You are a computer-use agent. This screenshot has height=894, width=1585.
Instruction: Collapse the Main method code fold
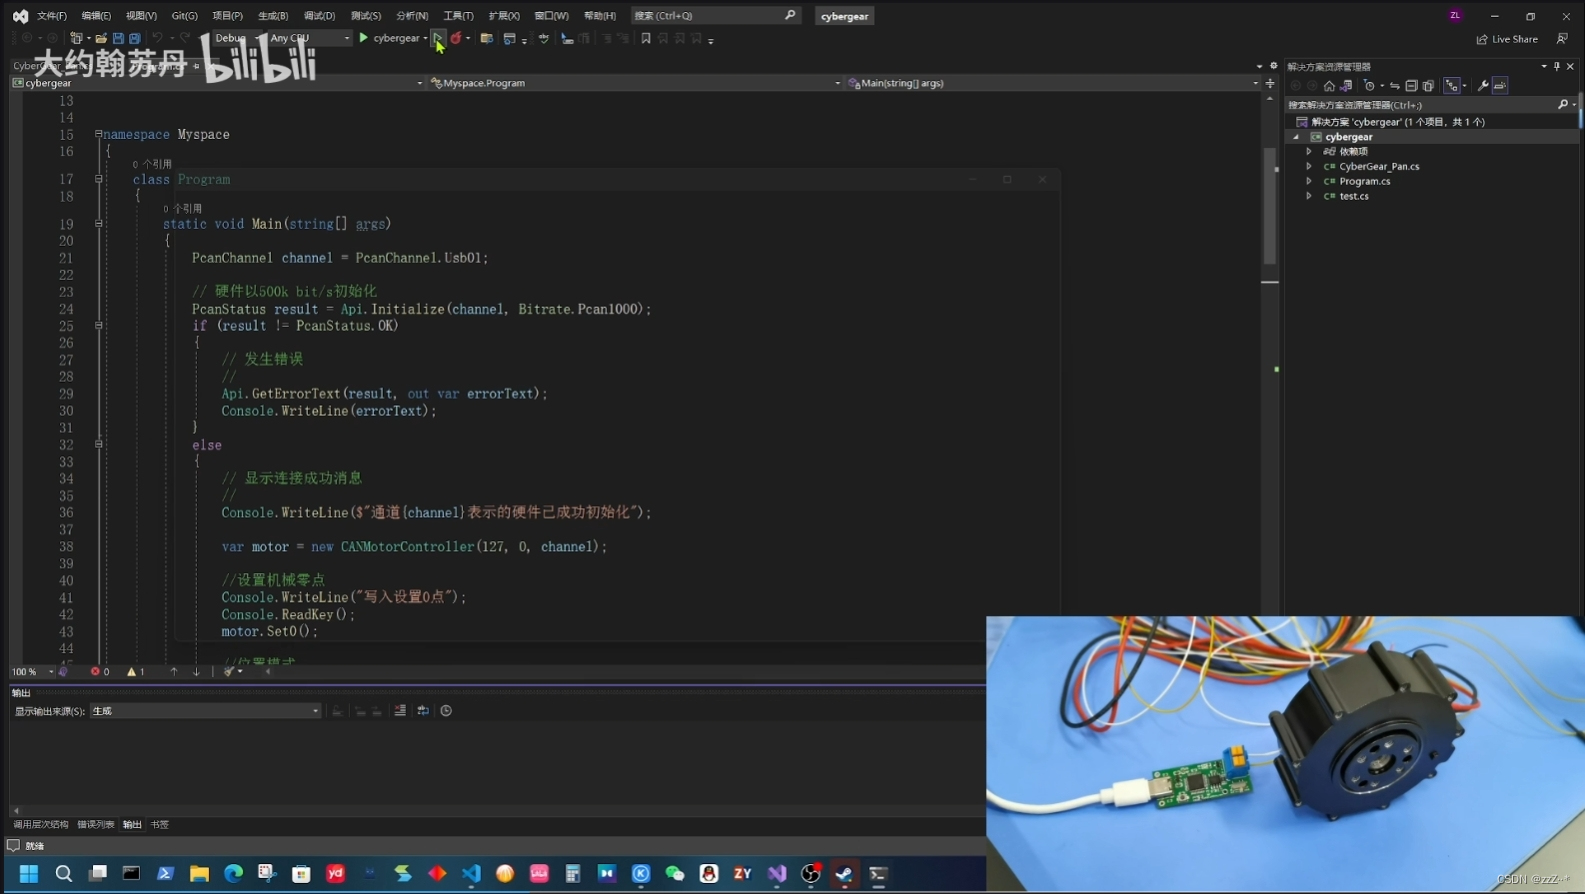pos(99,224)
